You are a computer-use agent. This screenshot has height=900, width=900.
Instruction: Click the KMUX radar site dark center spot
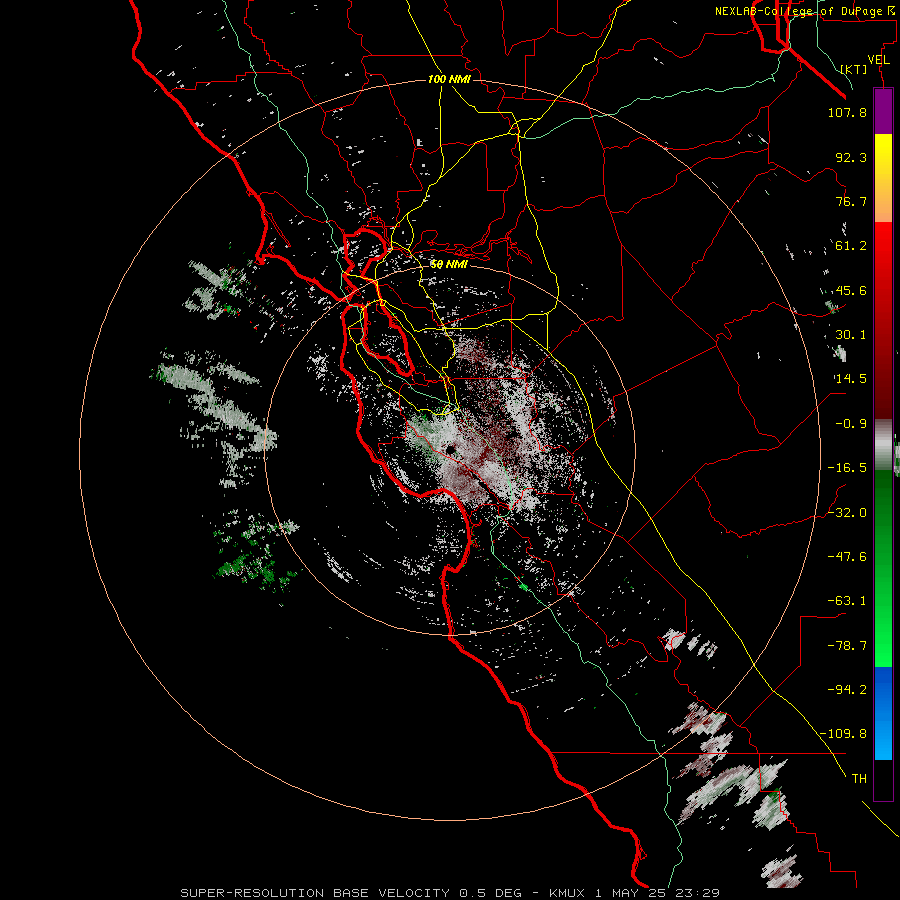tap(451, 449)
